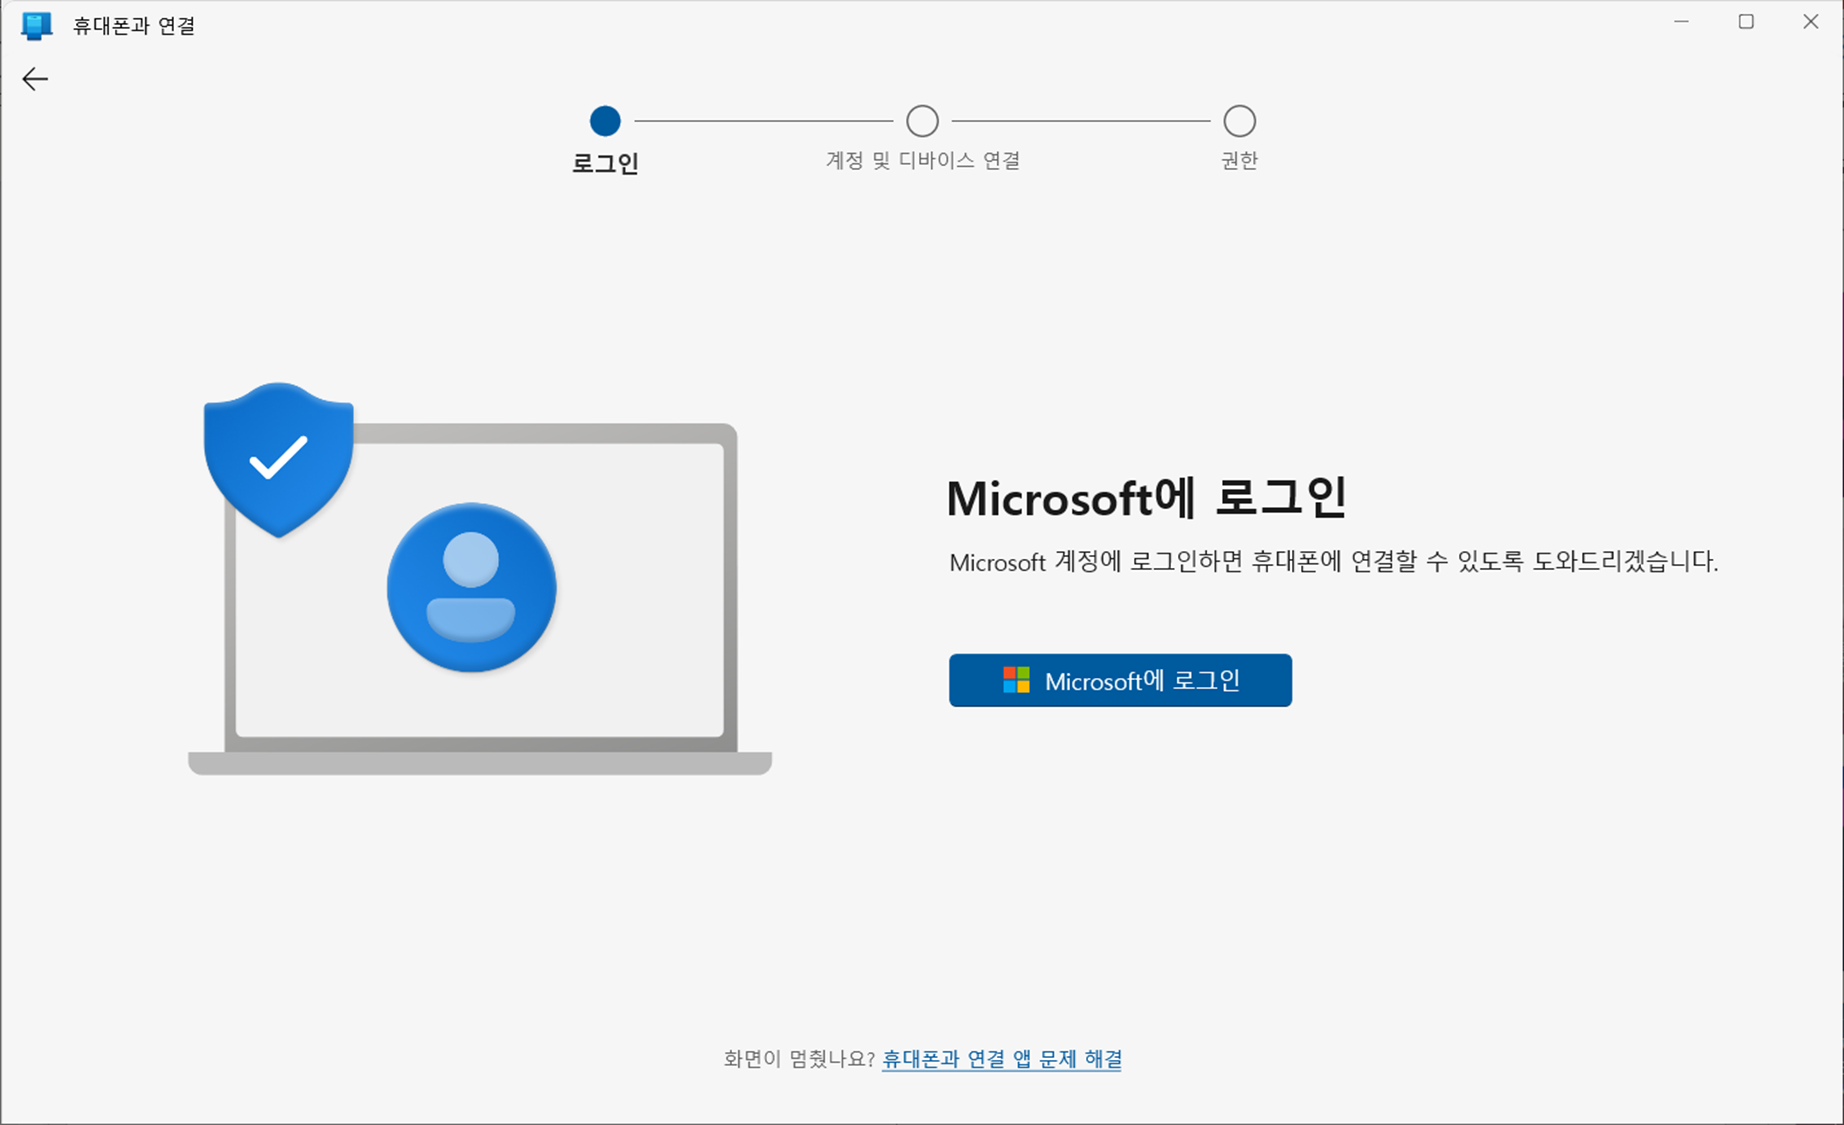Click the 권한 step label
Screen dimensions: 1844x1125
coord(1239,161)
